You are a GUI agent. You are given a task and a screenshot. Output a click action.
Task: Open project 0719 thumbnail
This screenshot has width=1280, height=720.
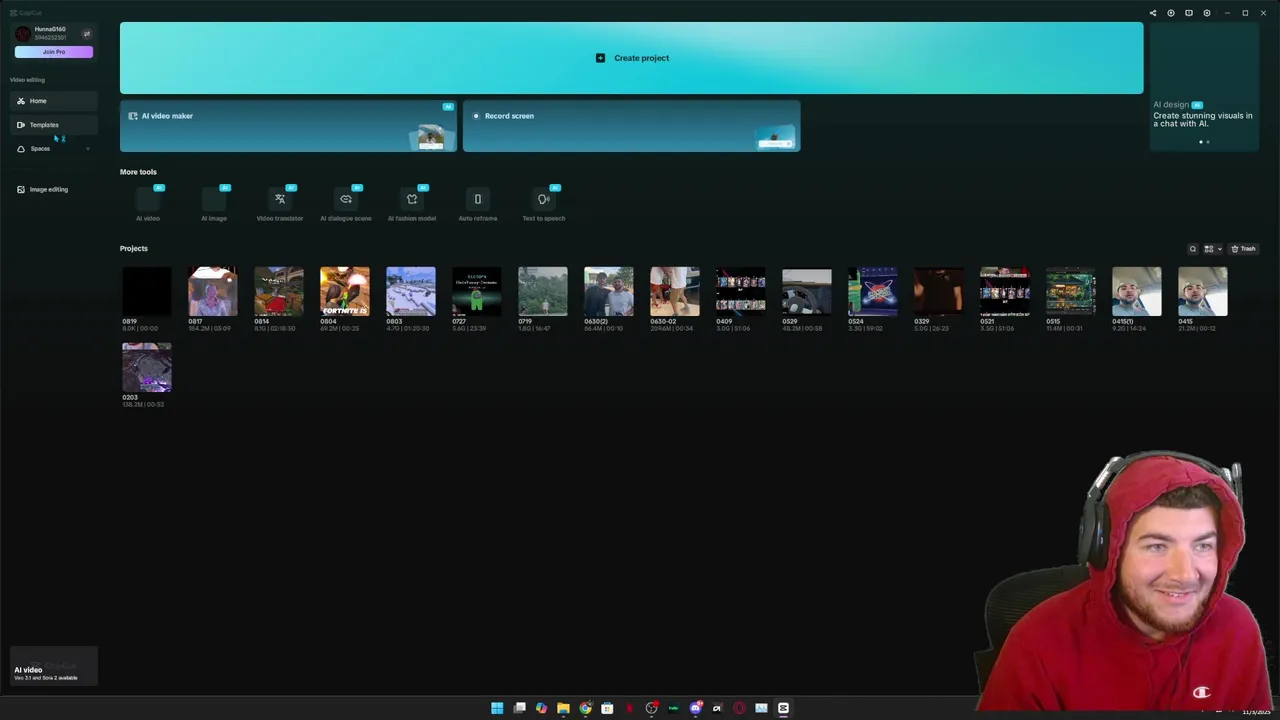tap(543, 291)
